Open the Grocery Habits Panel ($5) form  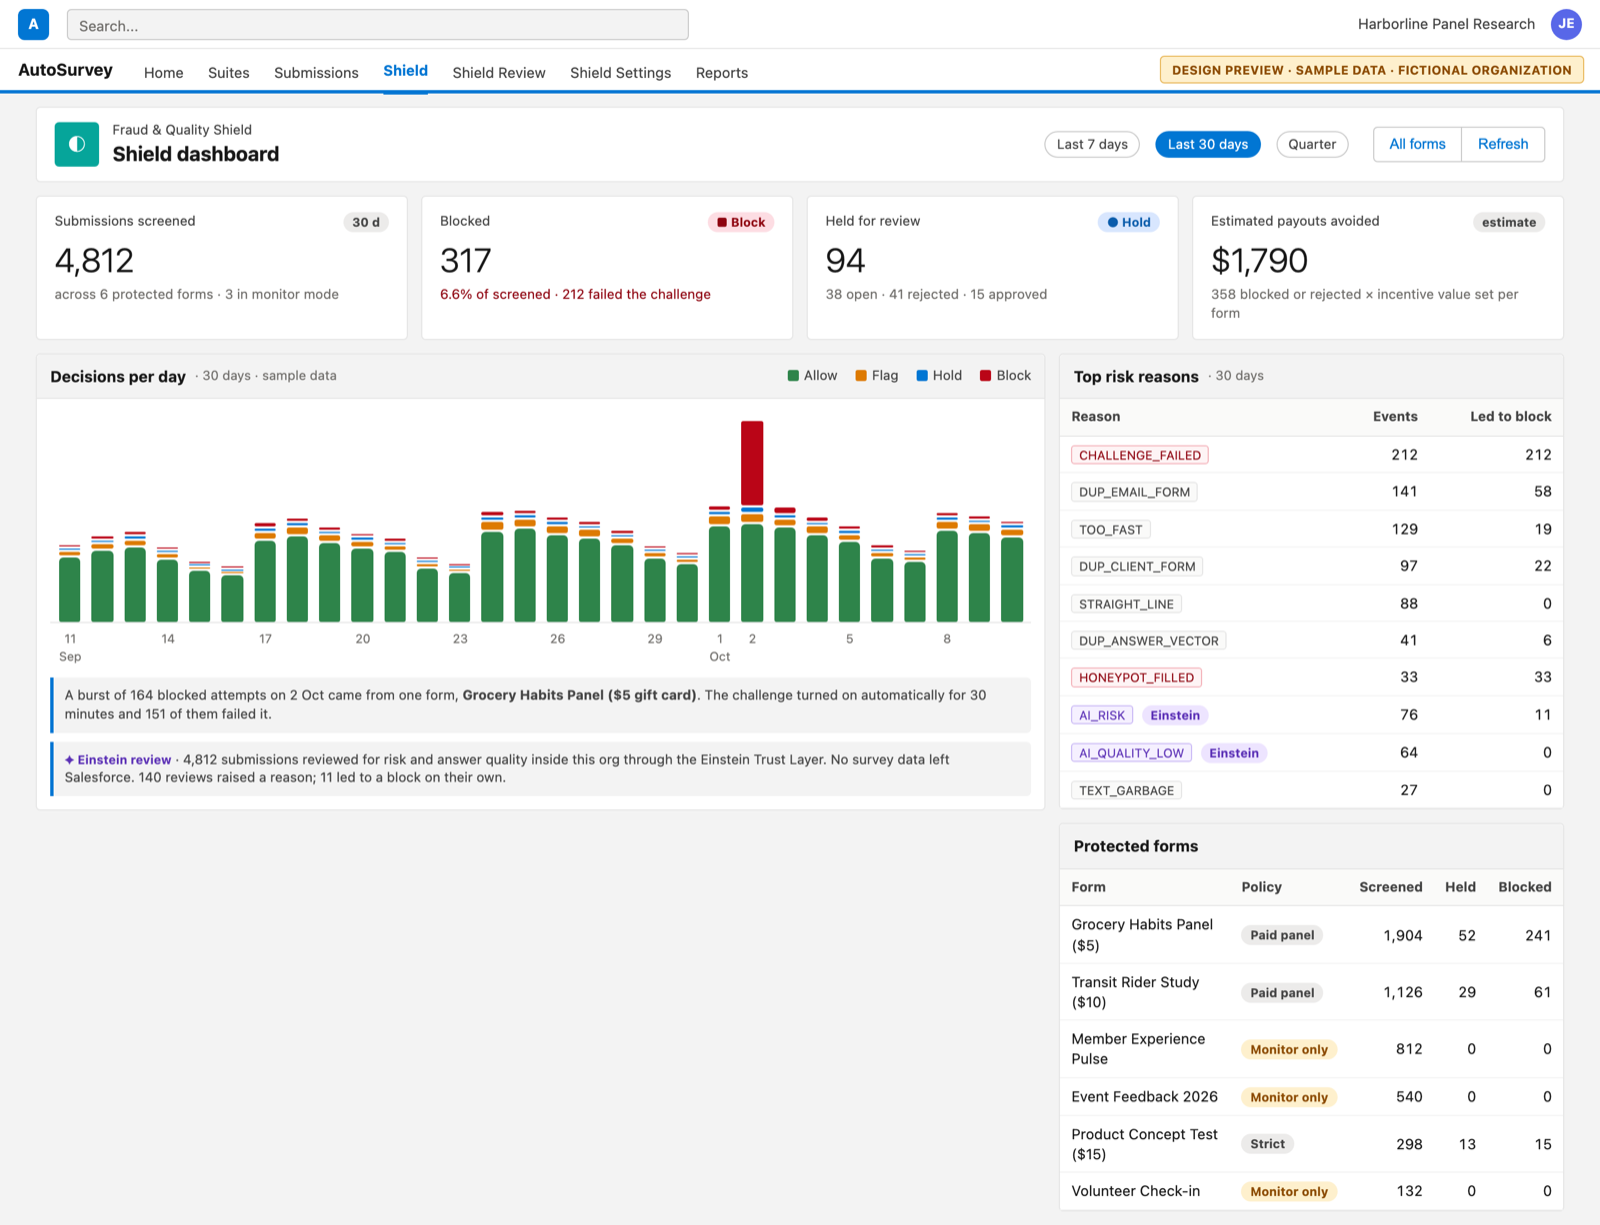click(1142, 935)
